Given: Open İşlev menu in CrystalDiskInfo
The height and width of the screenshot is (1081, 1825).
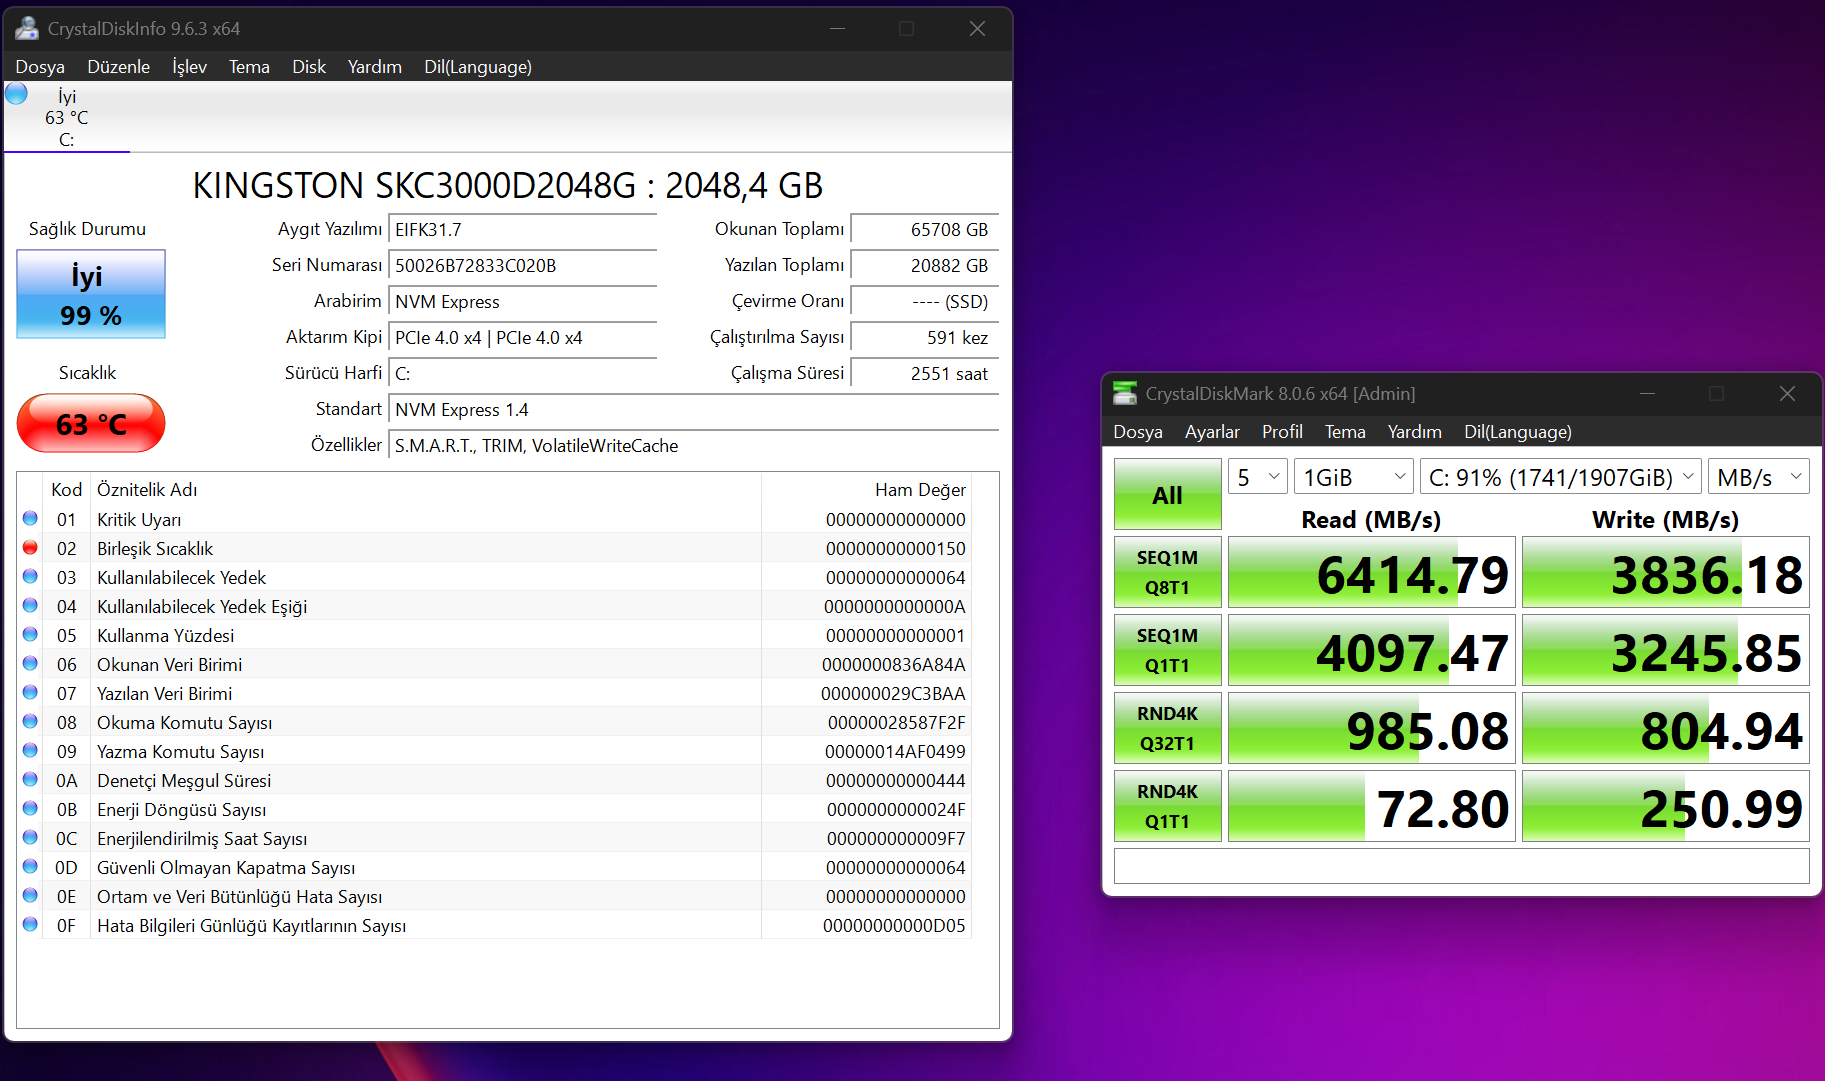Looking at the screenshot, I should [190, 67].
